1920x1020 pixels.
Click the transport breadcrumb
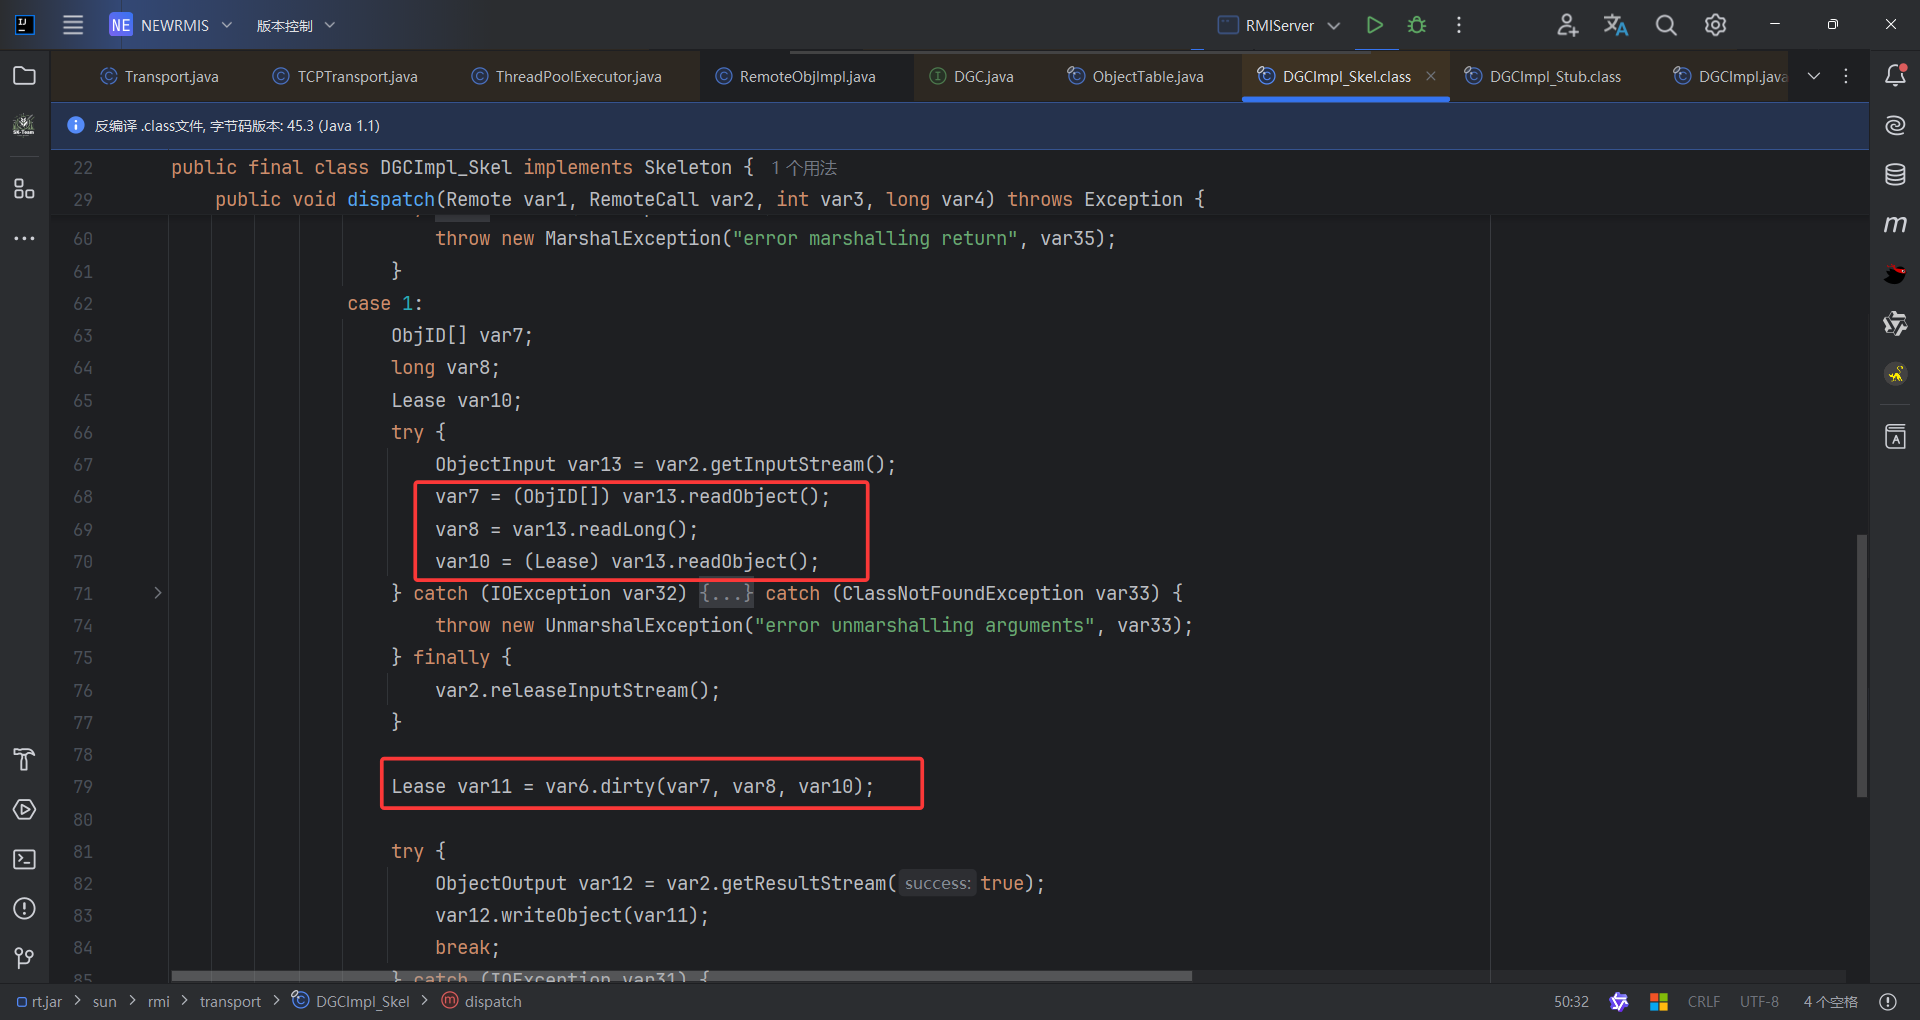[x=230, y=1002]
